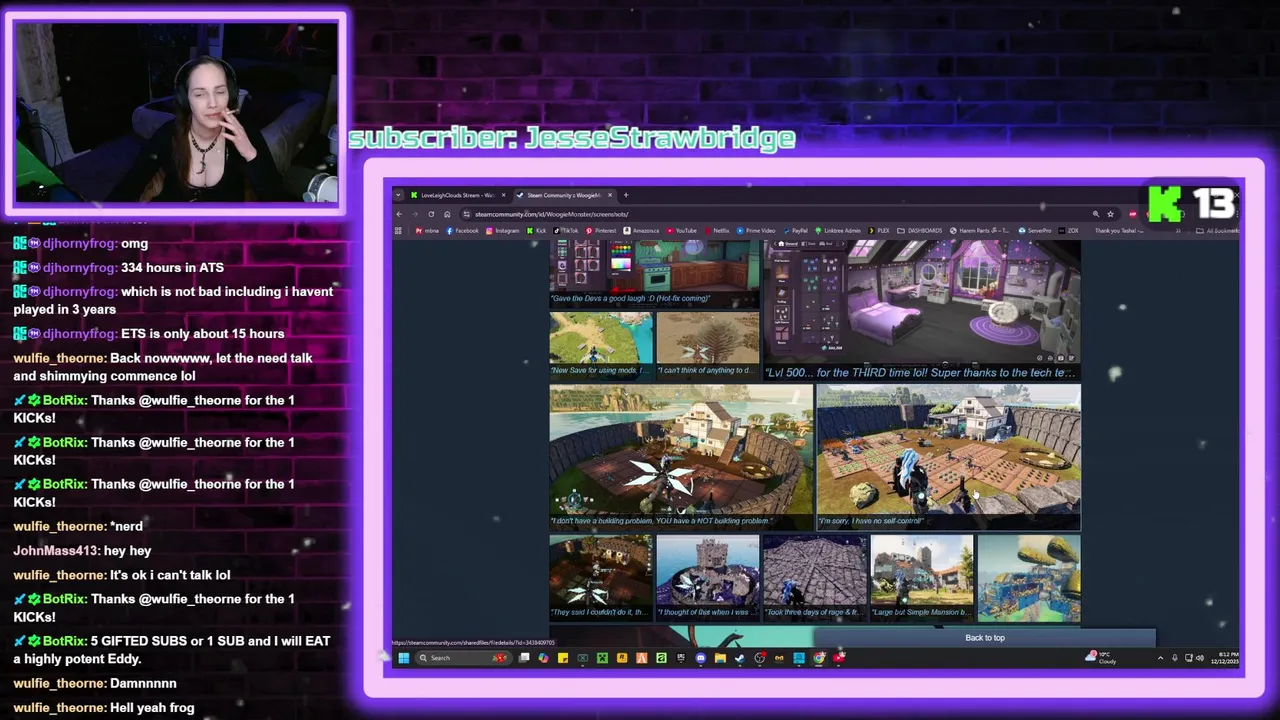
Task: Open a new browser tab
Action: pyautogui.click(x=626, y=195)
